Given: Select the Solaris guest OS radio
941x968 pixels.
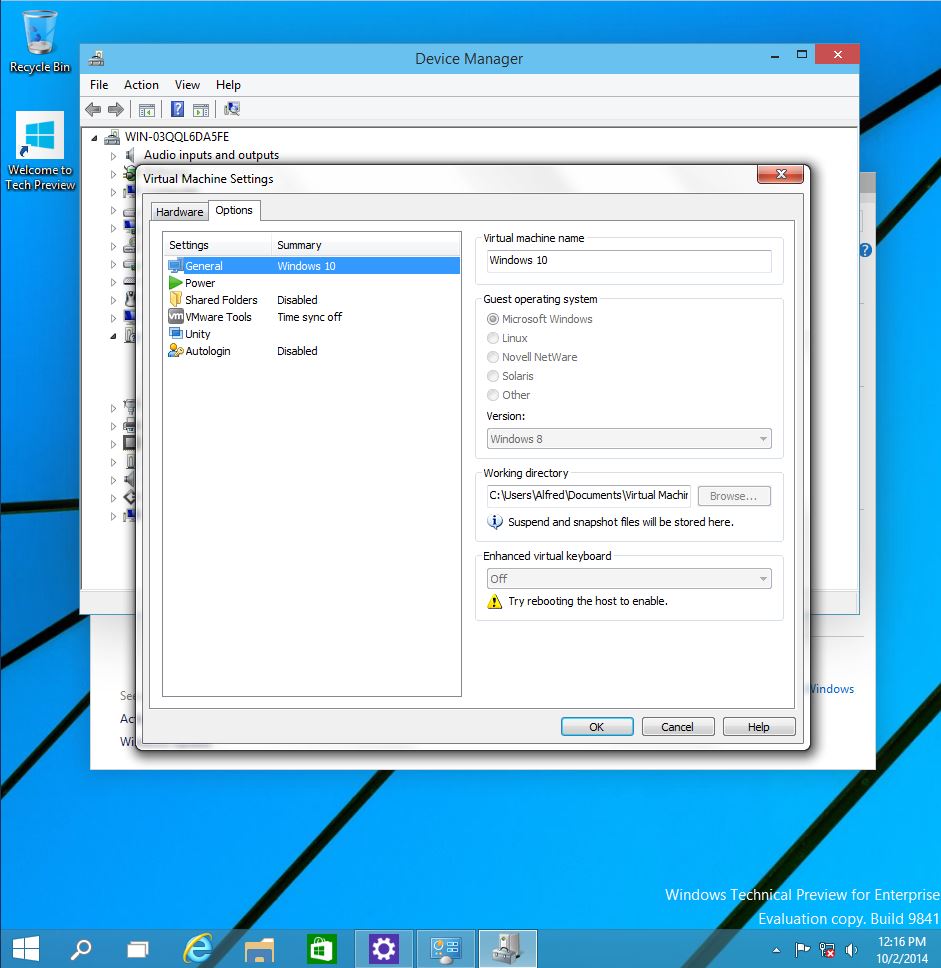Looking at the screenshot, I should tap(493, 376).
